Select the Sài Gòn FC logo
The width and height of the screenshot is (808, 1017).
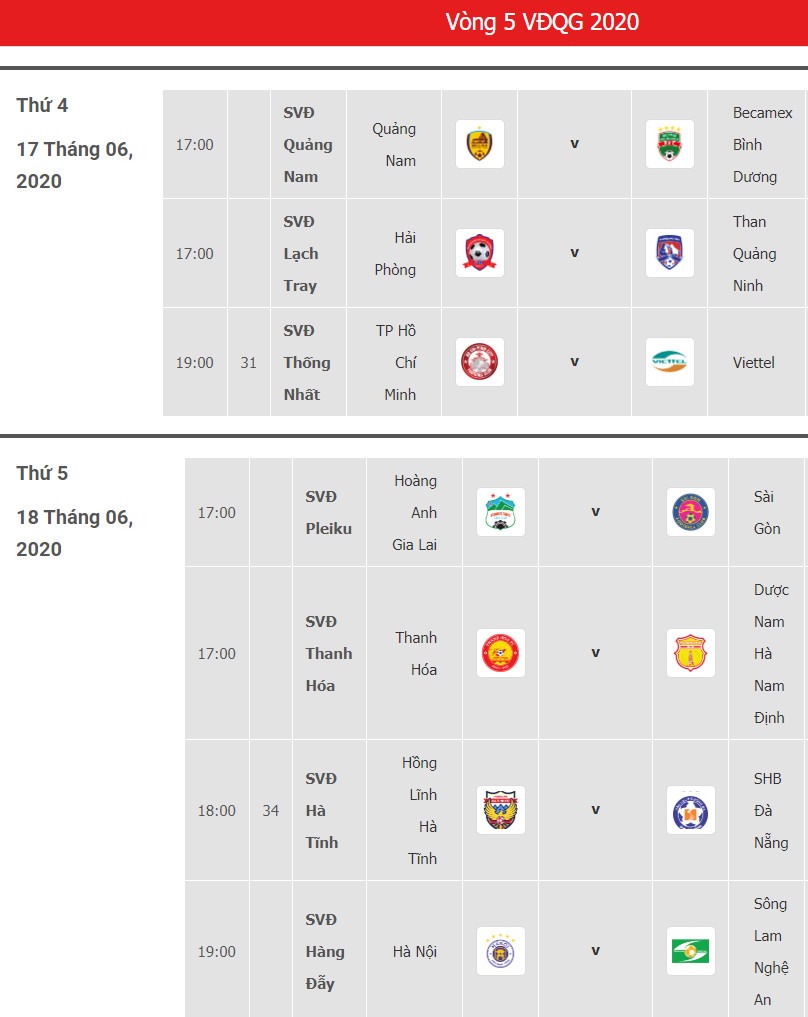(691, 512)
